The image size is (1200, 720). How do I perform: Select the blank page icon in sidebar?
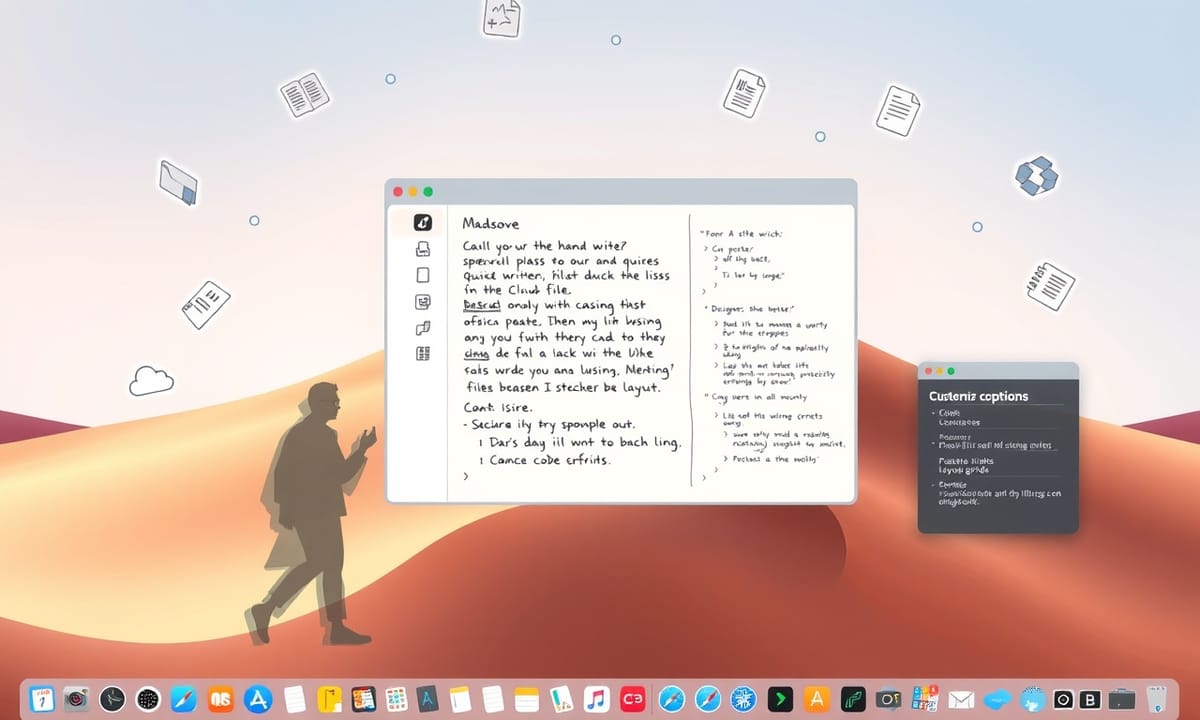pyautogui.click(x=422, y=275)
